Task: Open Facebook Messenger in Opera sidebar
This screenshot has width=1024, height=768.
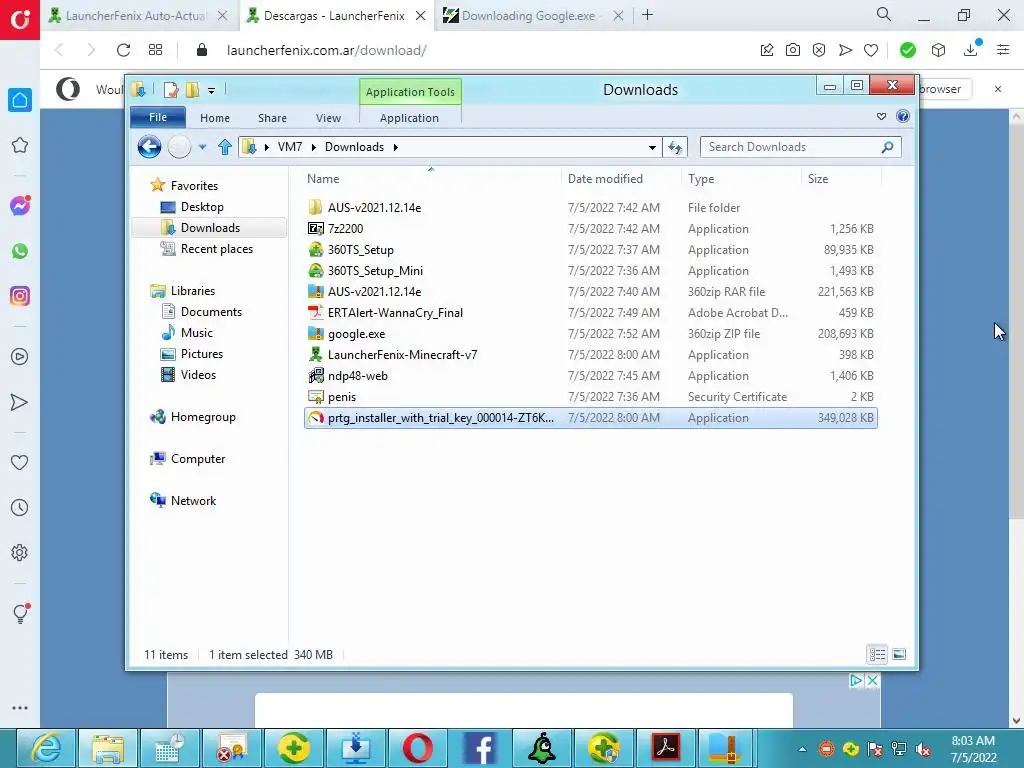Action: click(20, 206)
